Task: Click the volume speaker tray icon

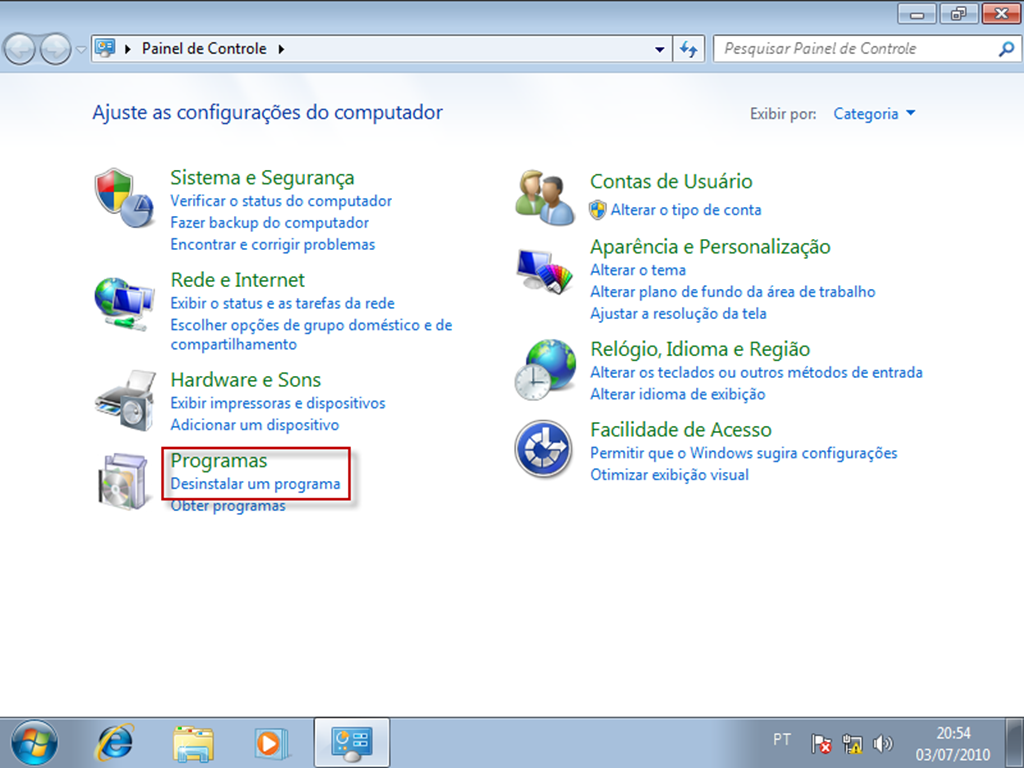Action: (x=882, y=743)
